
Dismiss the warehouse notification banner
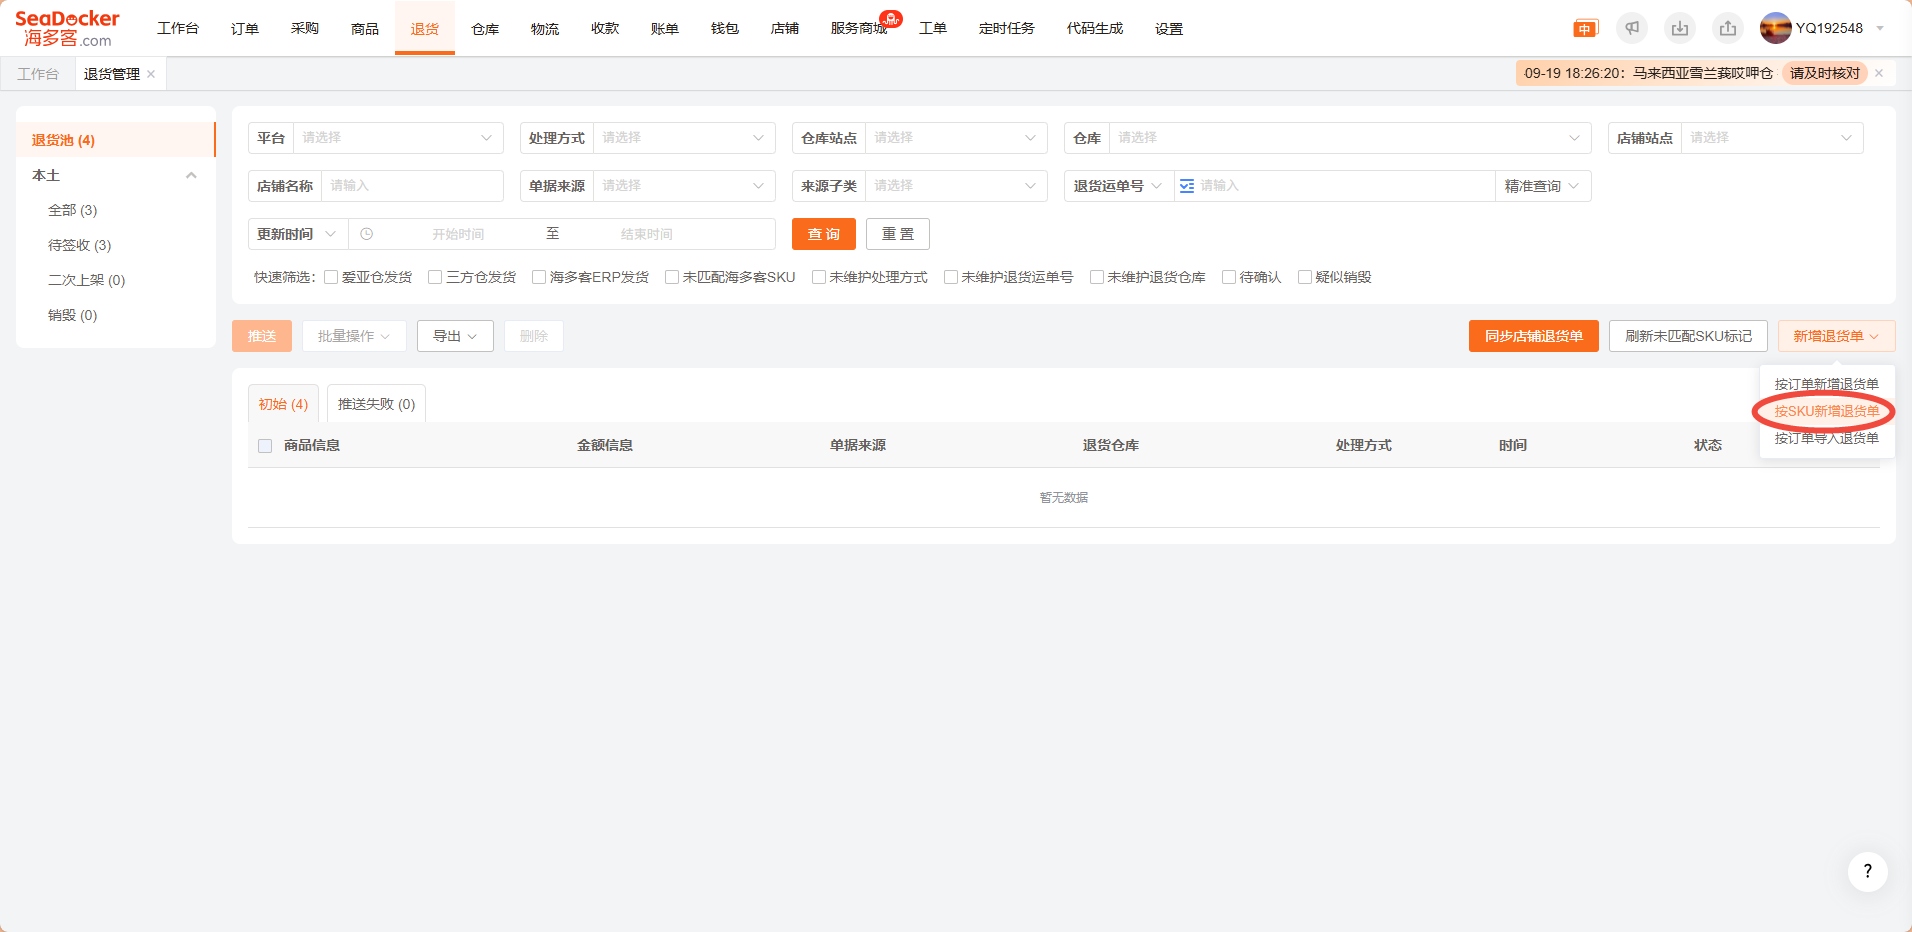1879,73
